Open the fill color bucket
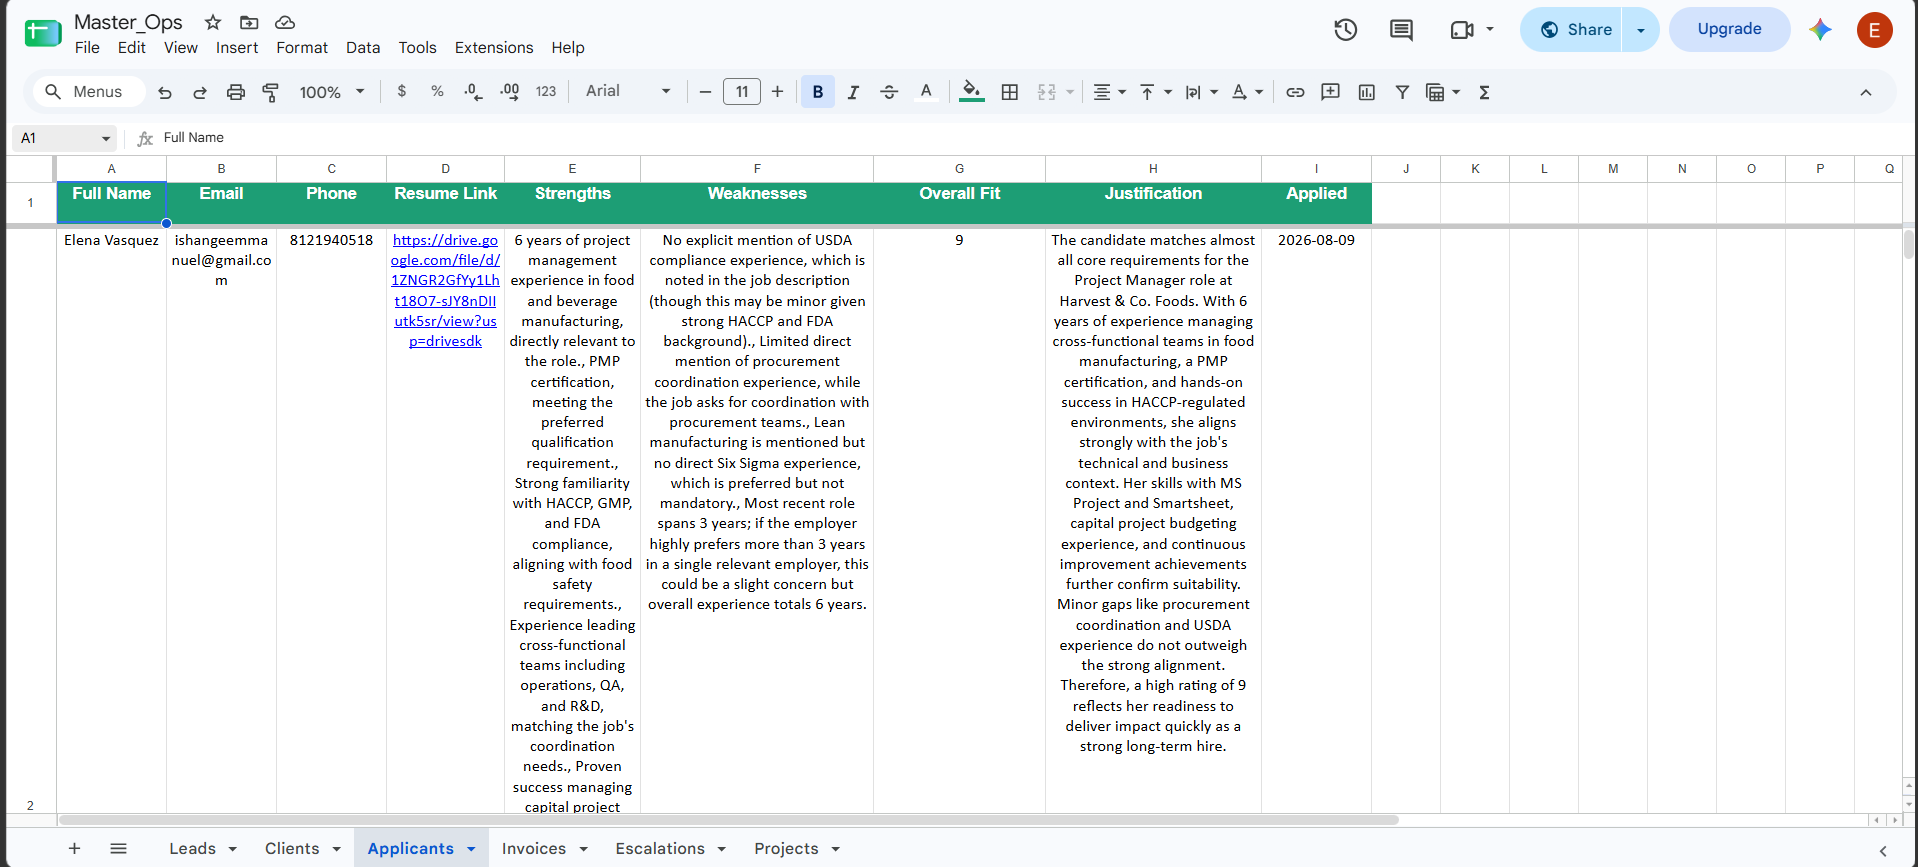Viewport: 1918px width, 867px height. pos(971,92)
